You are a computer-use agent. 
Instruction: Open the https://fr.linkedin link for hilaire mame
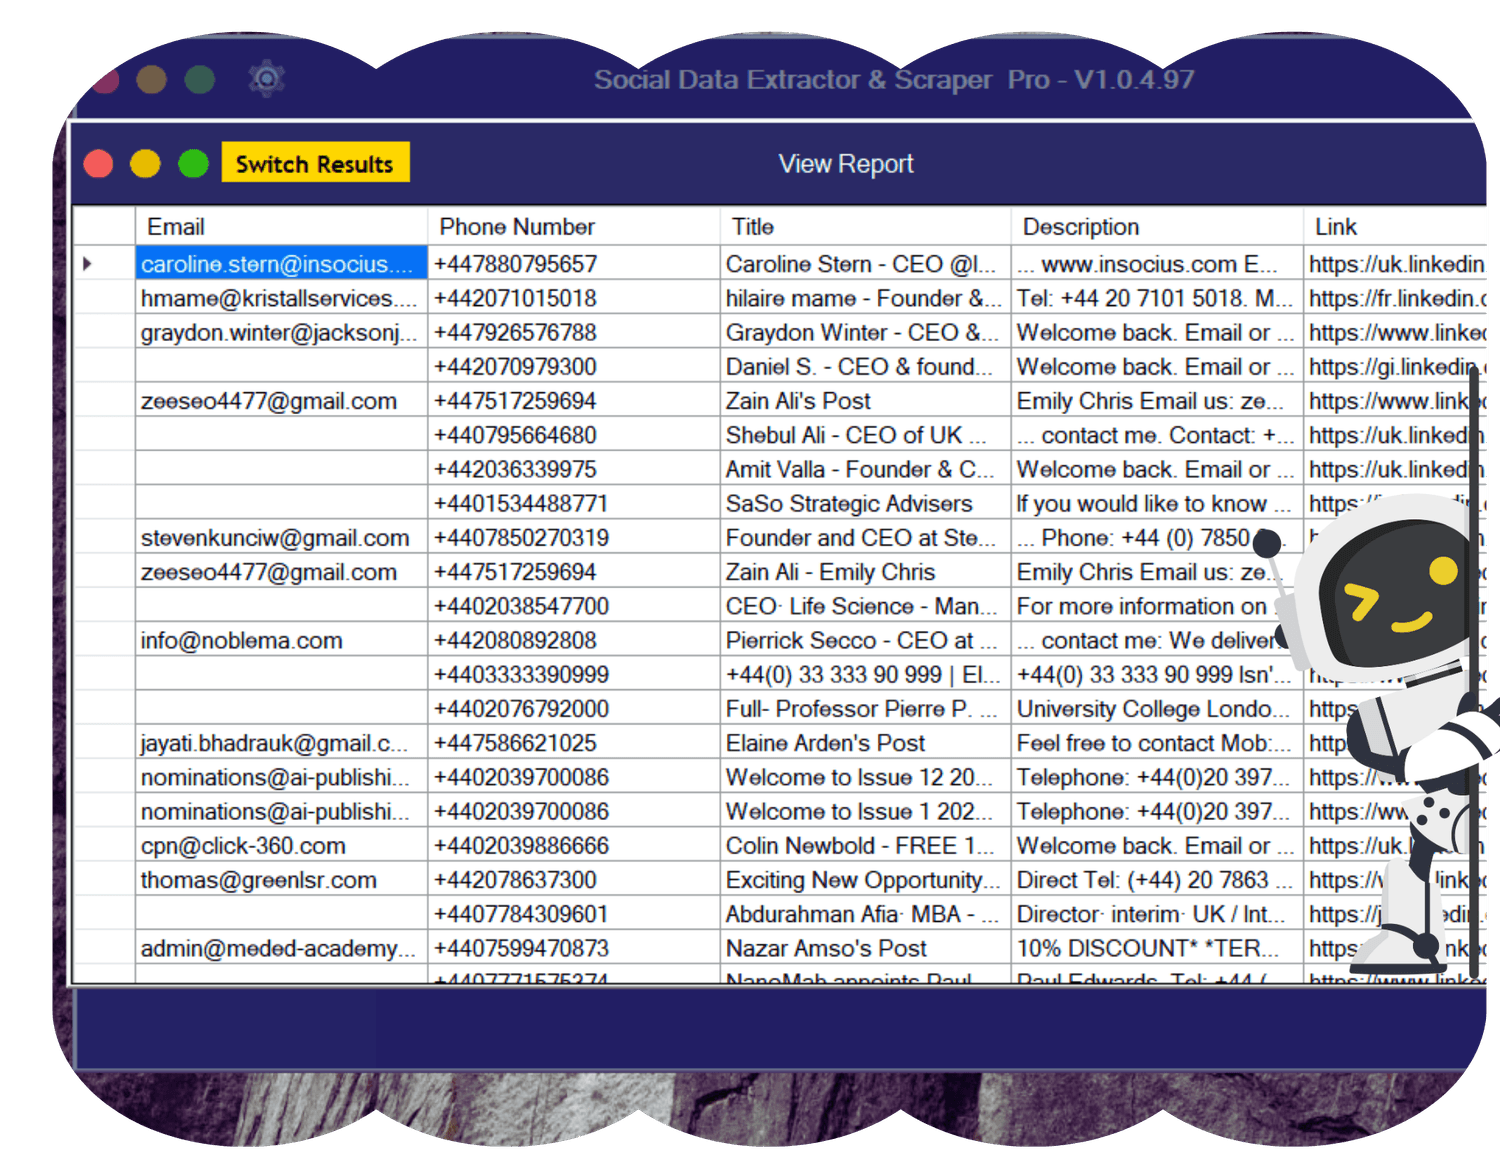pyautogui.click(x=1394, y=299)
